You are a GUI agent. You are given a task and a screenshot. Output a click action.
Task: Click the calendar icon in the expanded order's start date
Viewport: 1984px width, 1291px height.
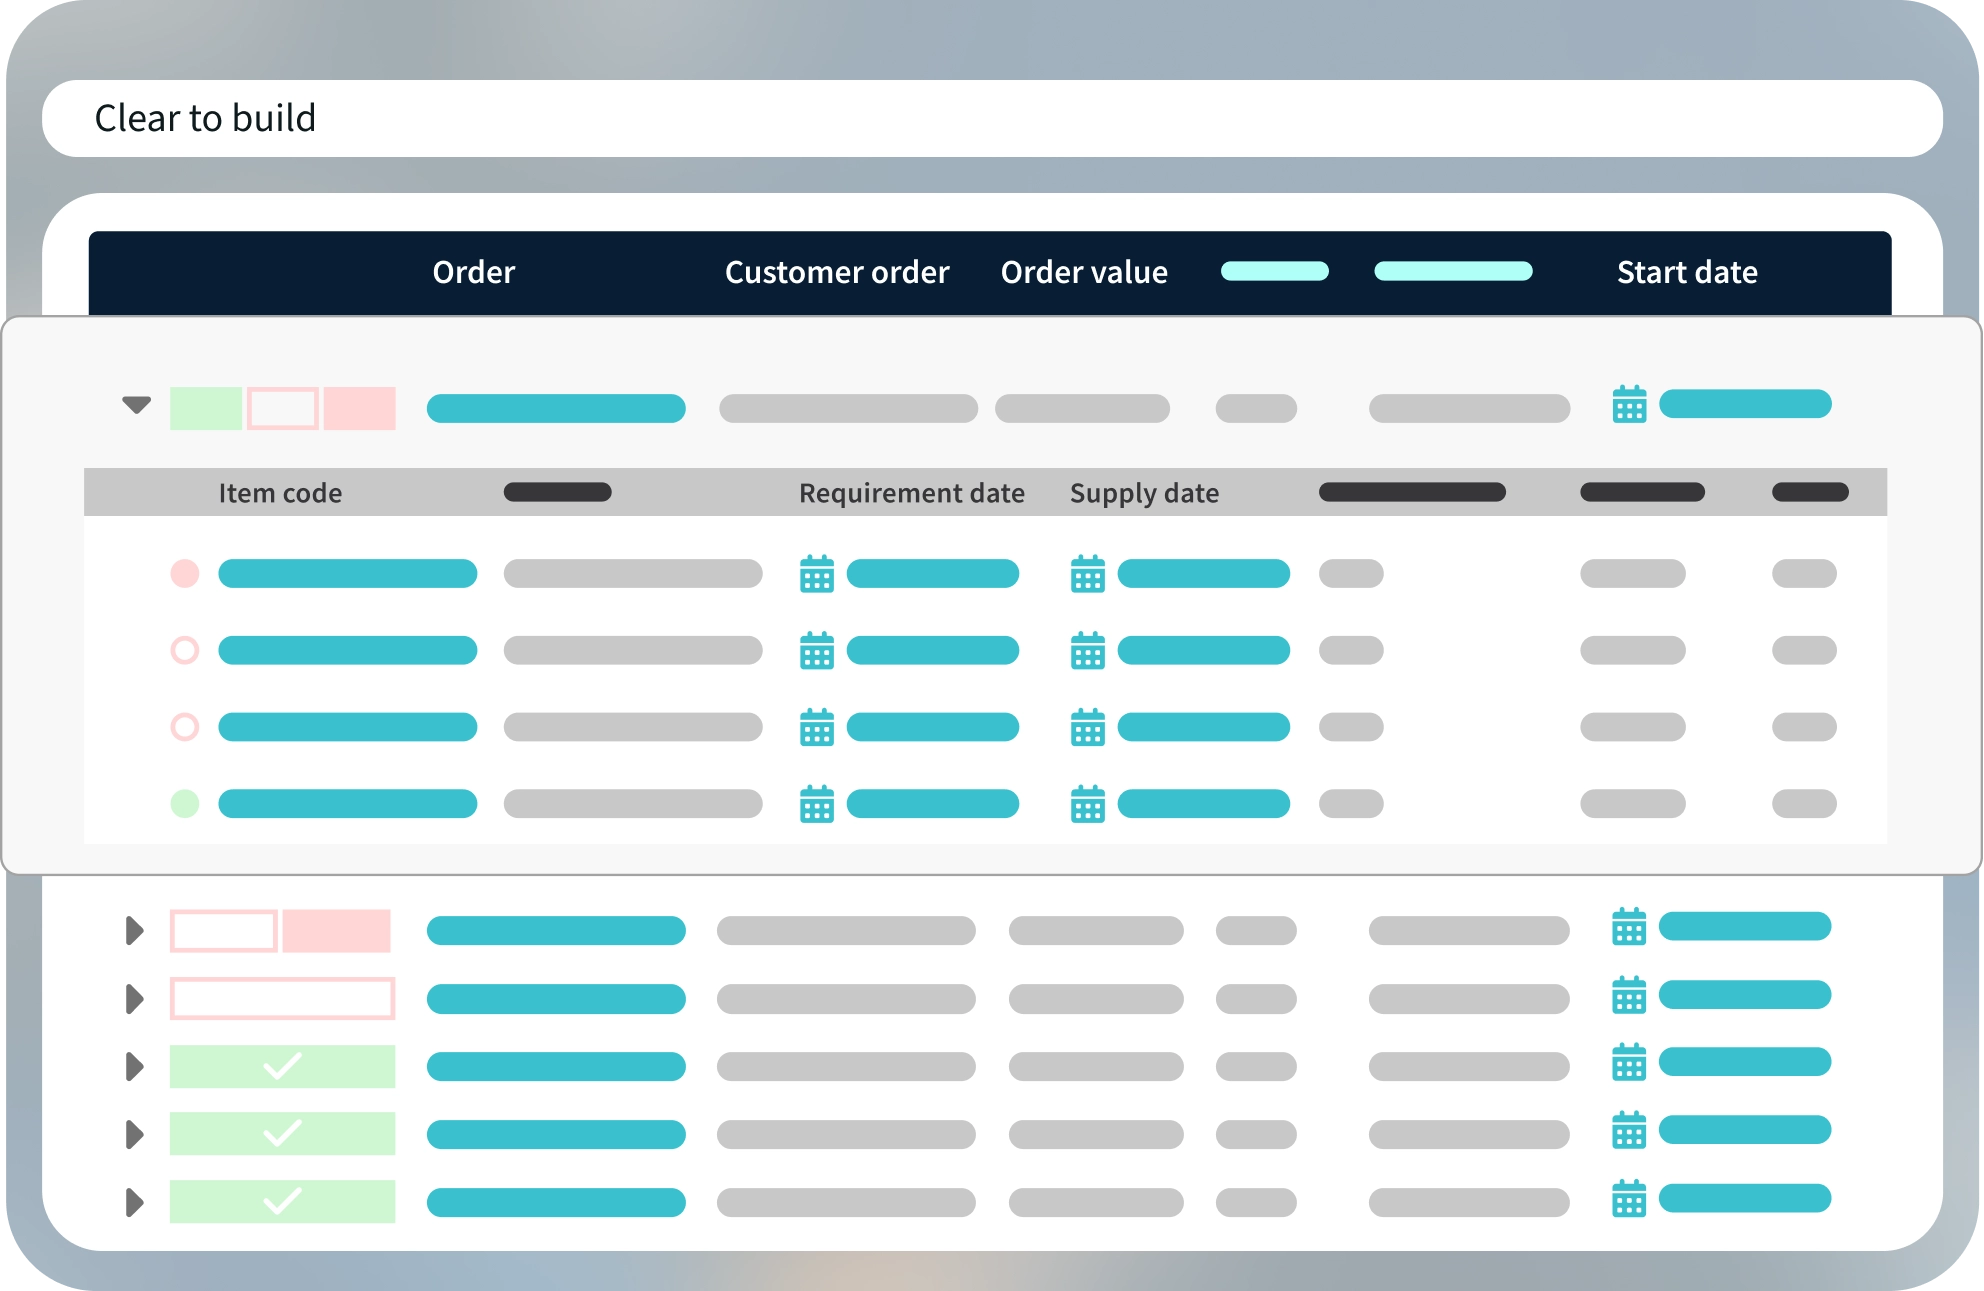[x=1629, y=405]
